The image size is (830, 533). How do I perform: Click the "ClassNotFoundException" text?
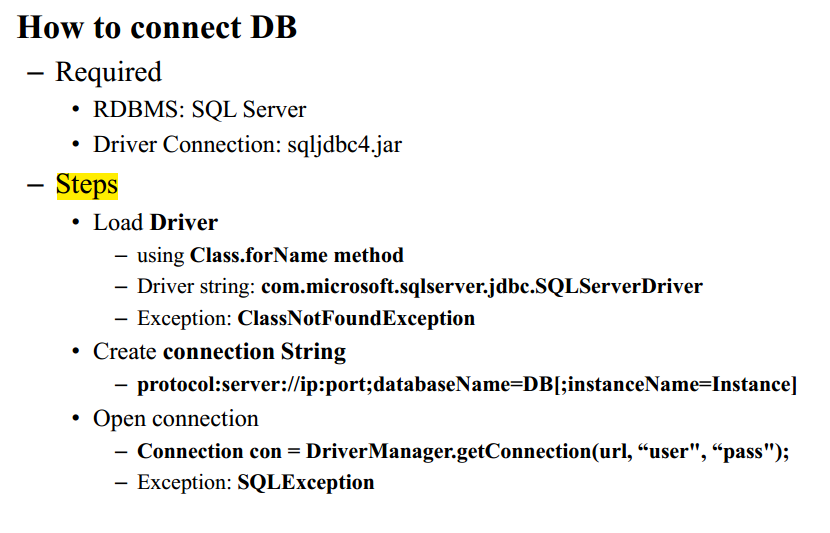(x=356, y=319)
